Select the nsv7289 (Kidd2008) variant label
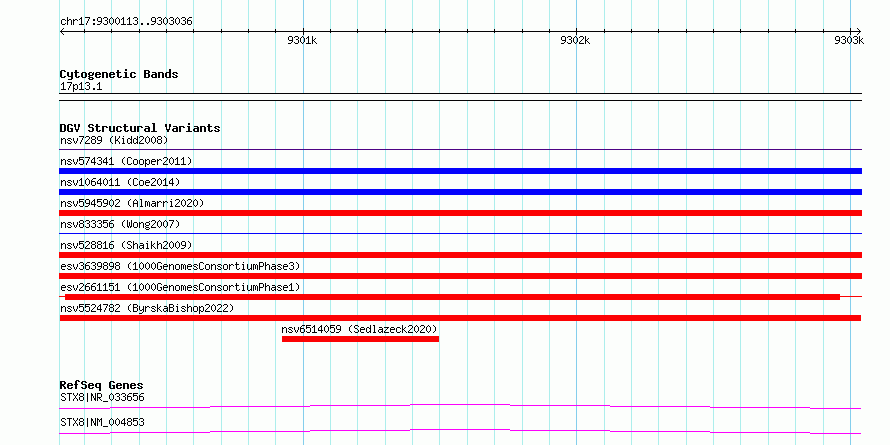 tap(114, 140)
